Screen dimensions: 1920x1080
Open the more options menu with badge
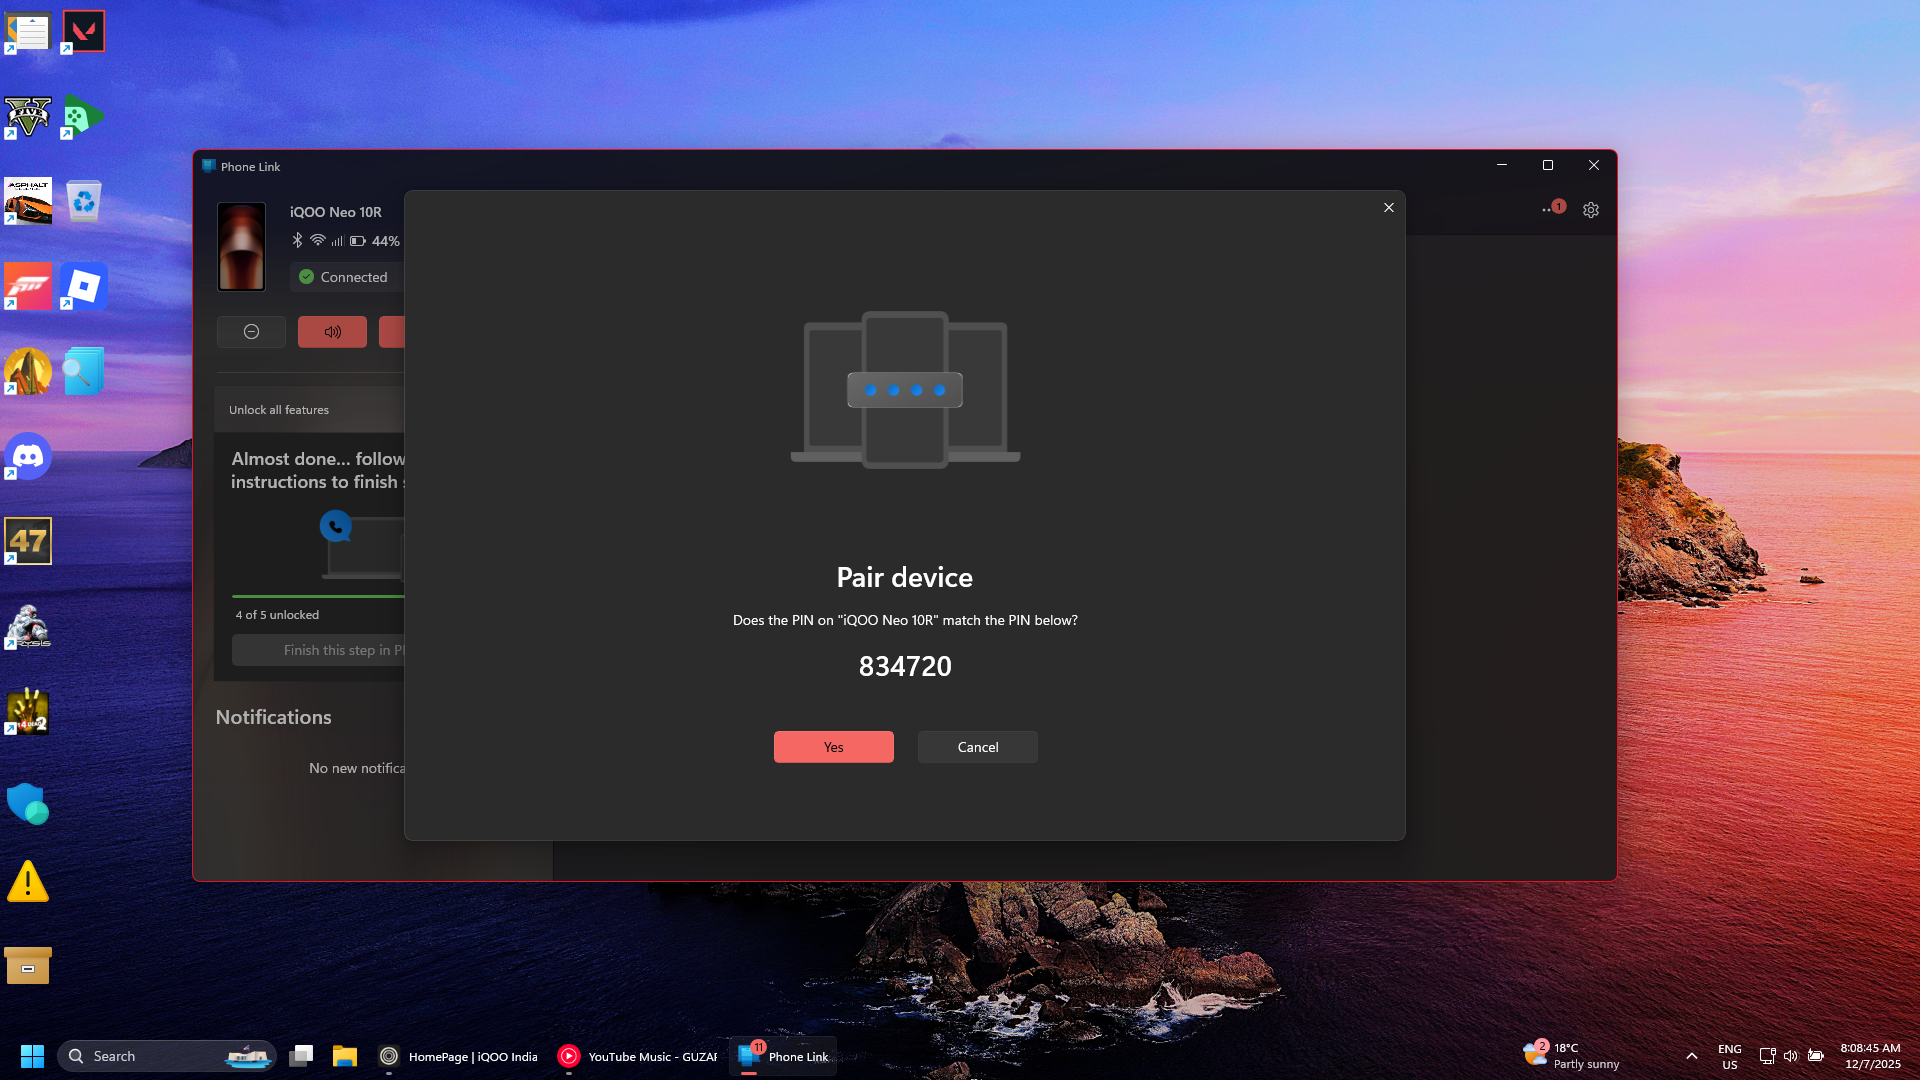tap(1549, 210)
